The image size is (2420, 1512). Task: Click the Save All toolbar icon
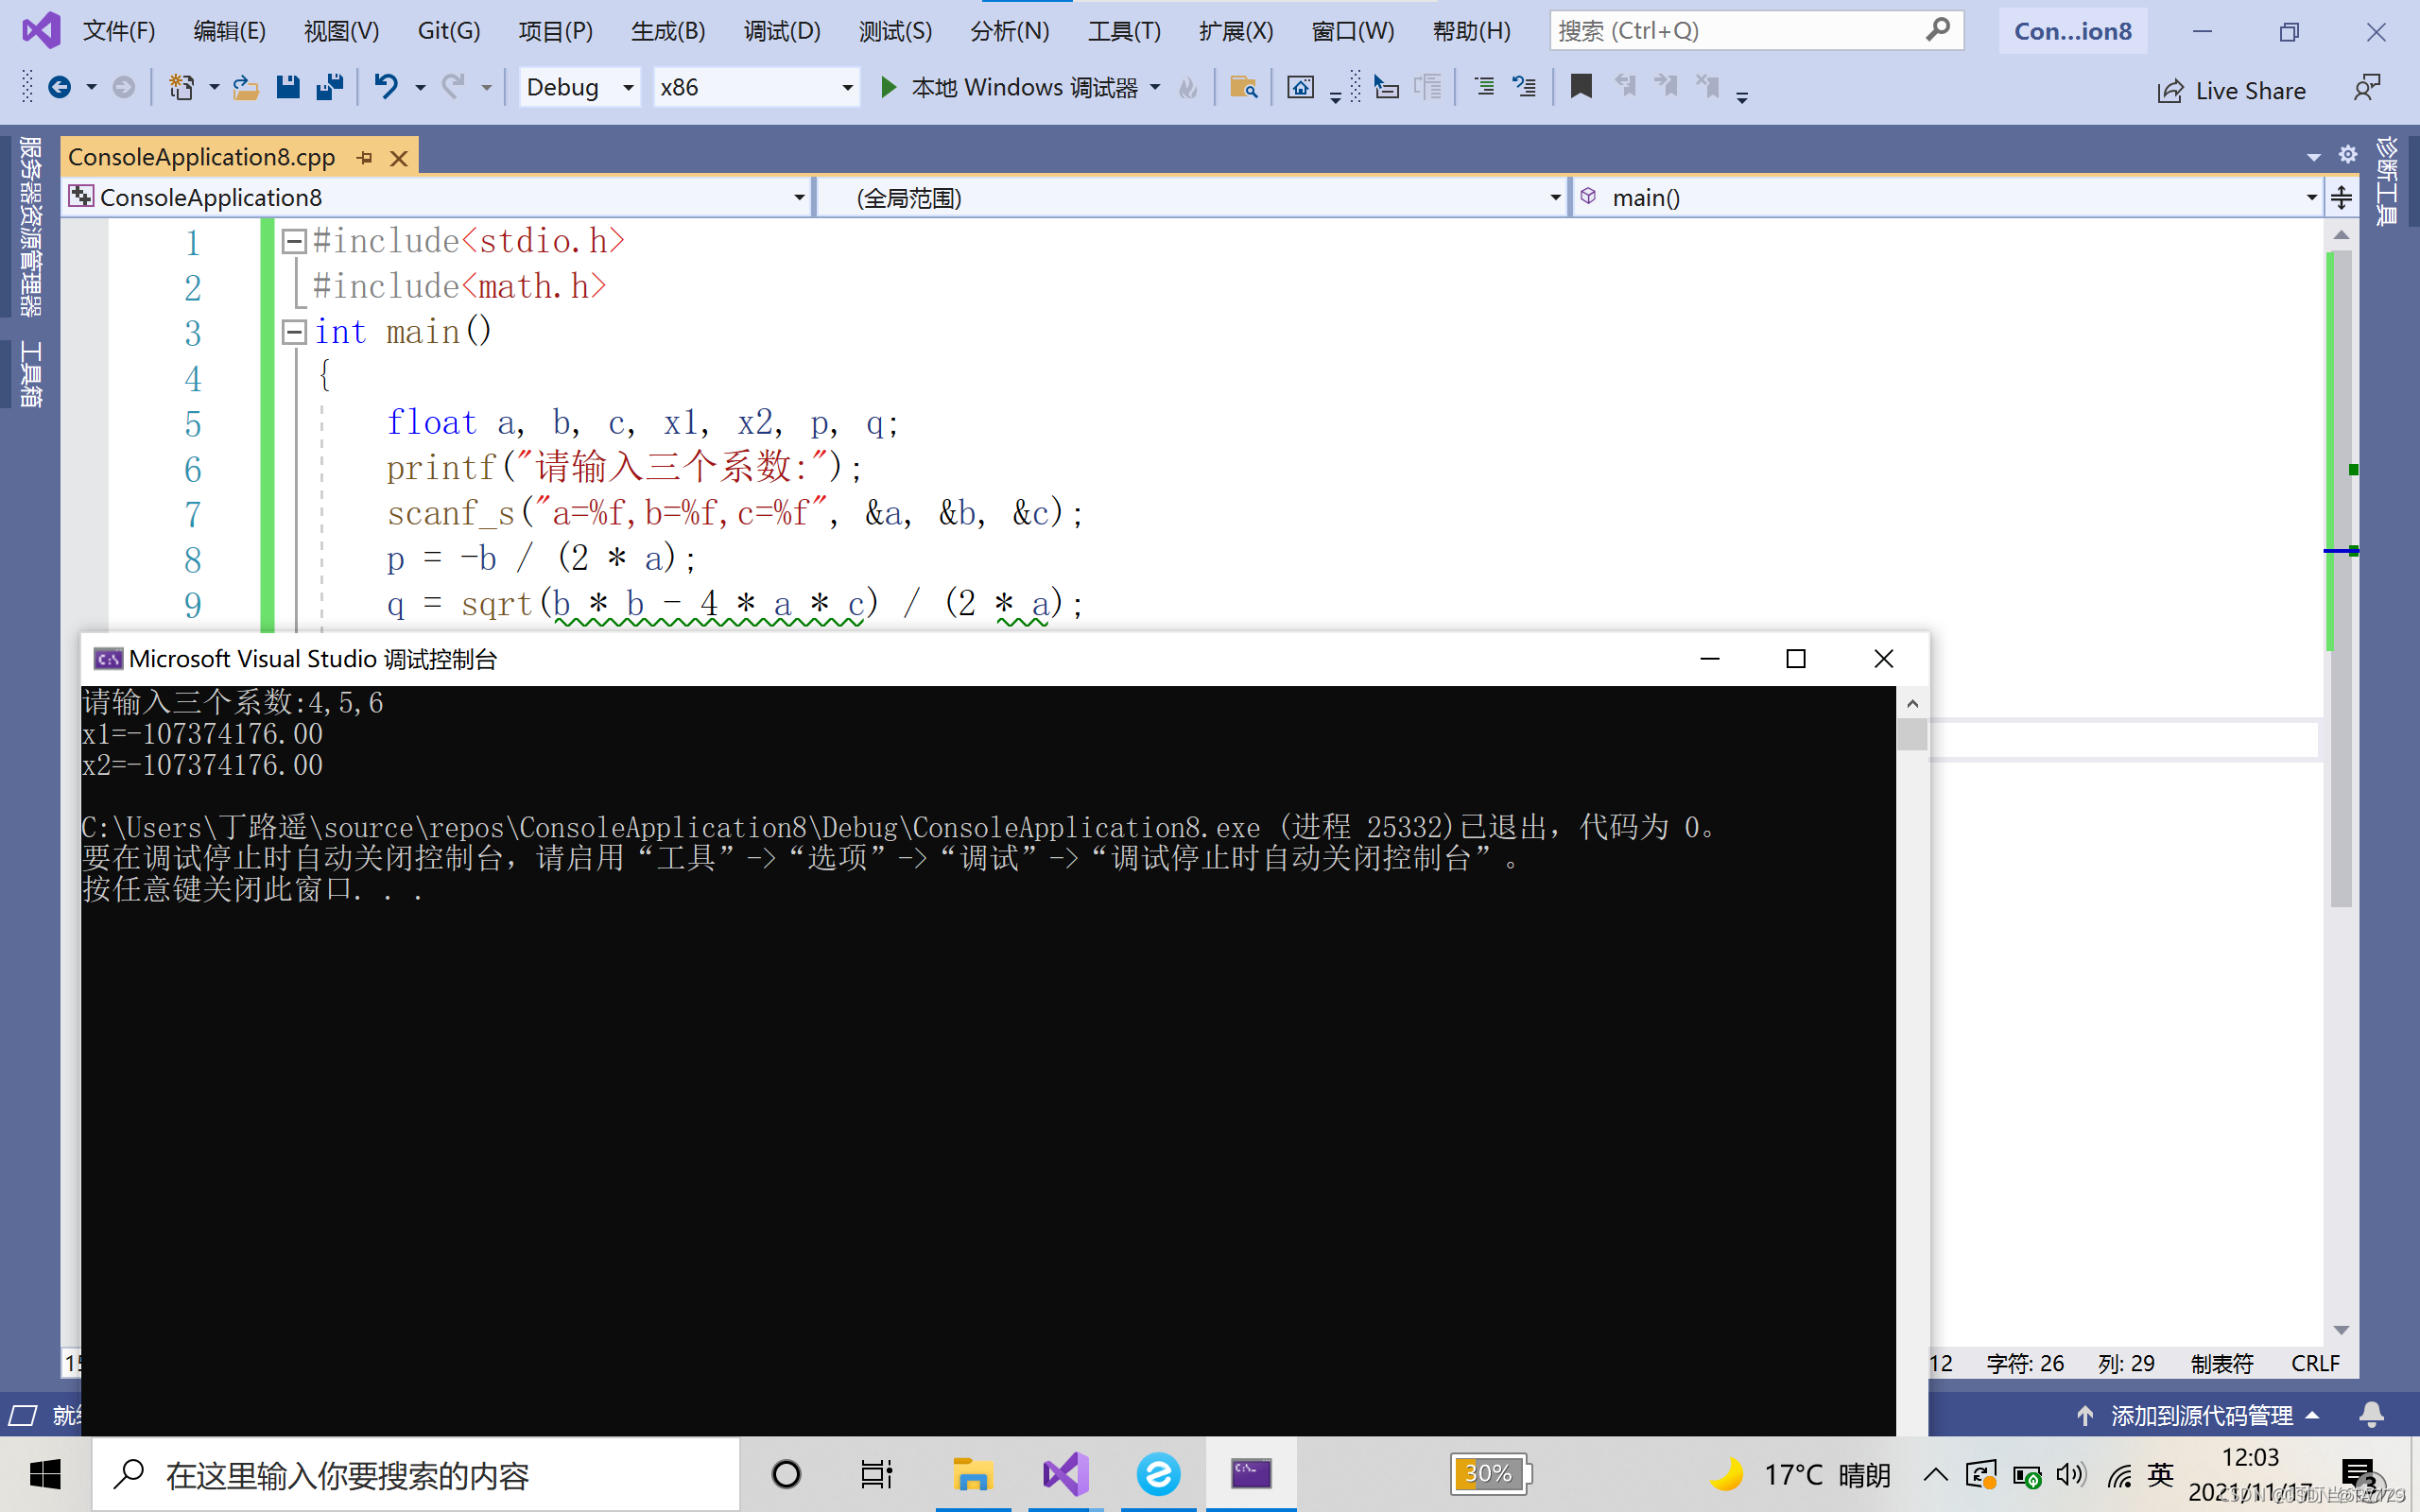tap(329, 88)
